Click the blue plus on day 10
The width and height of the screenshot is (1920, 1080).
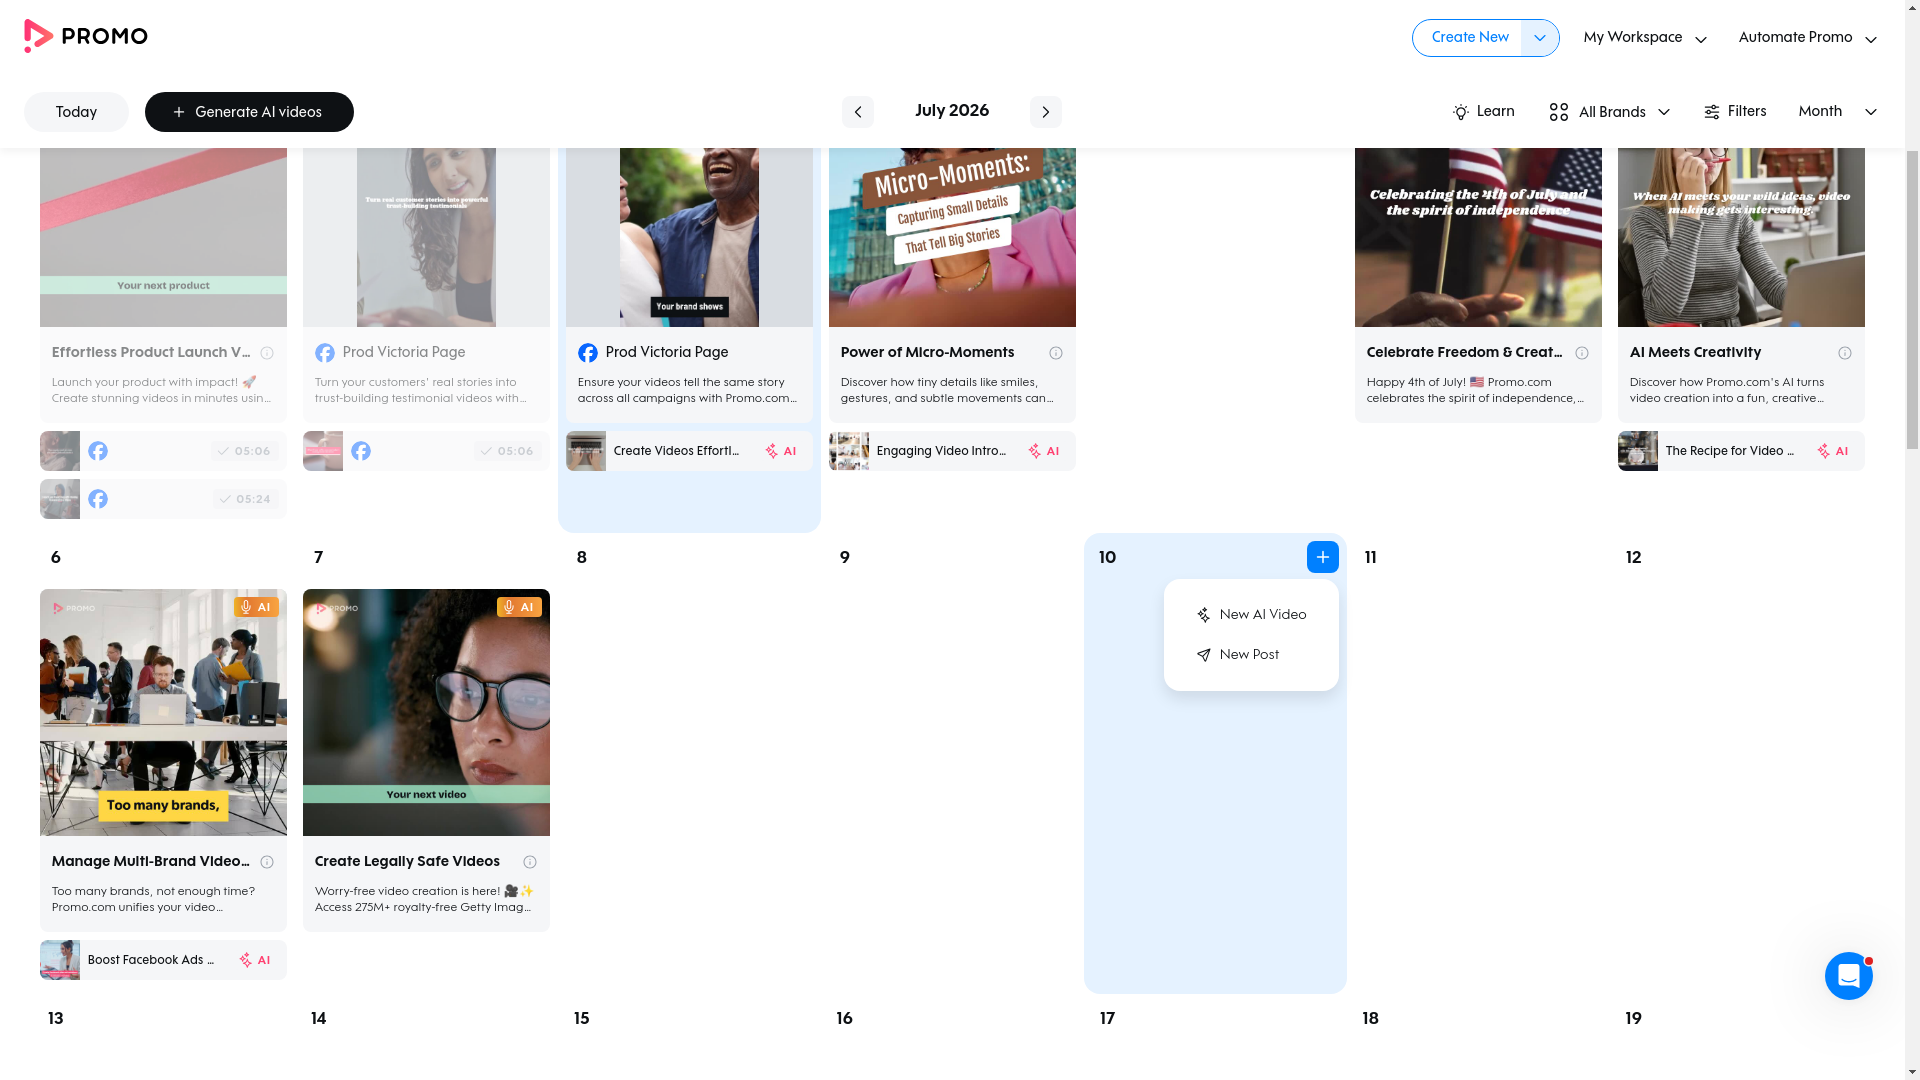1322,557
